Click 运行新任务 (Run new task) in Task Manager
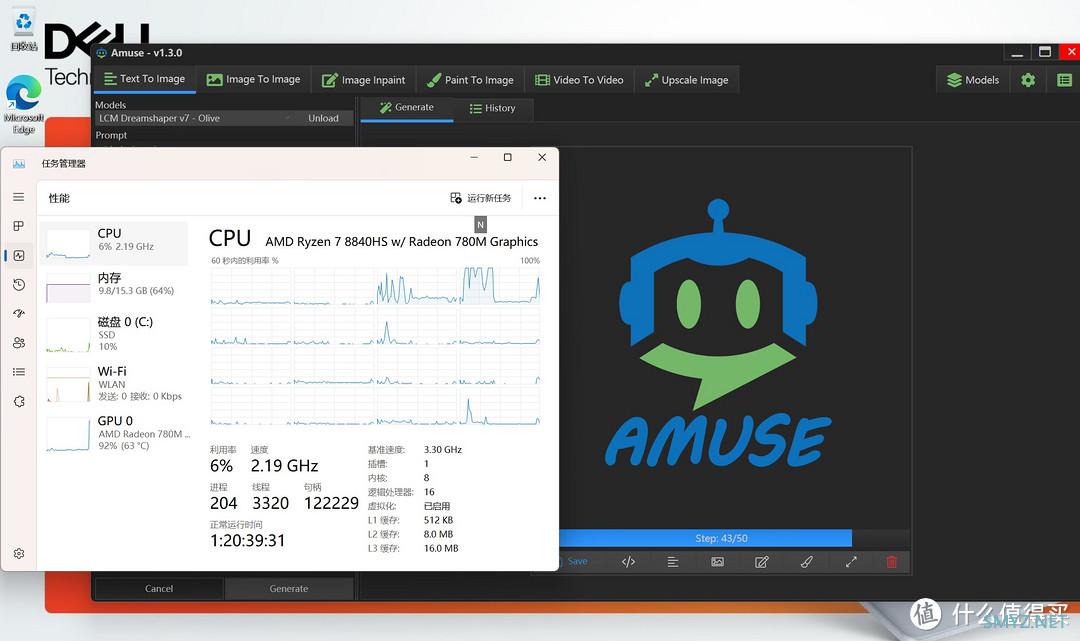 point(481,198)
